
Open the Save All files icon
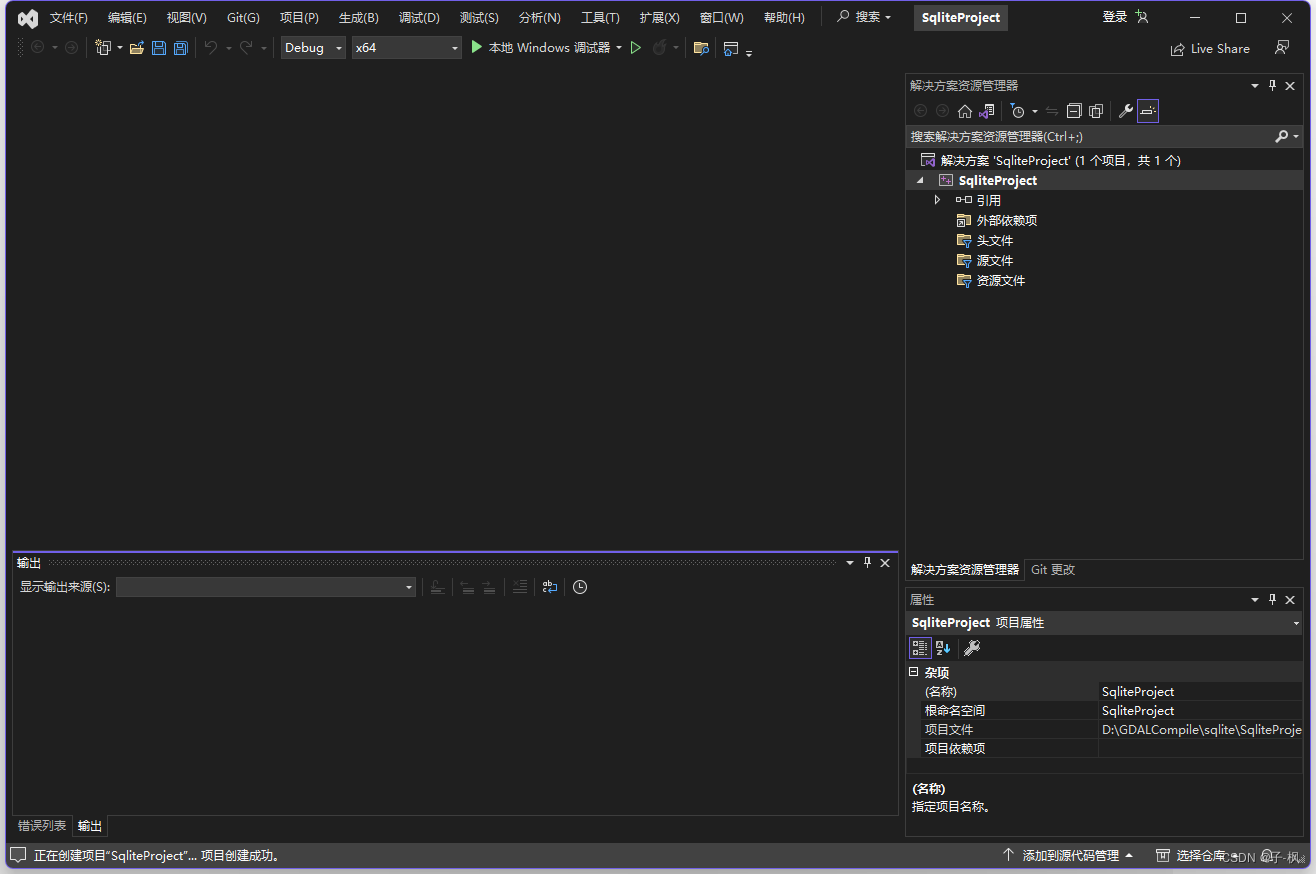180,47
